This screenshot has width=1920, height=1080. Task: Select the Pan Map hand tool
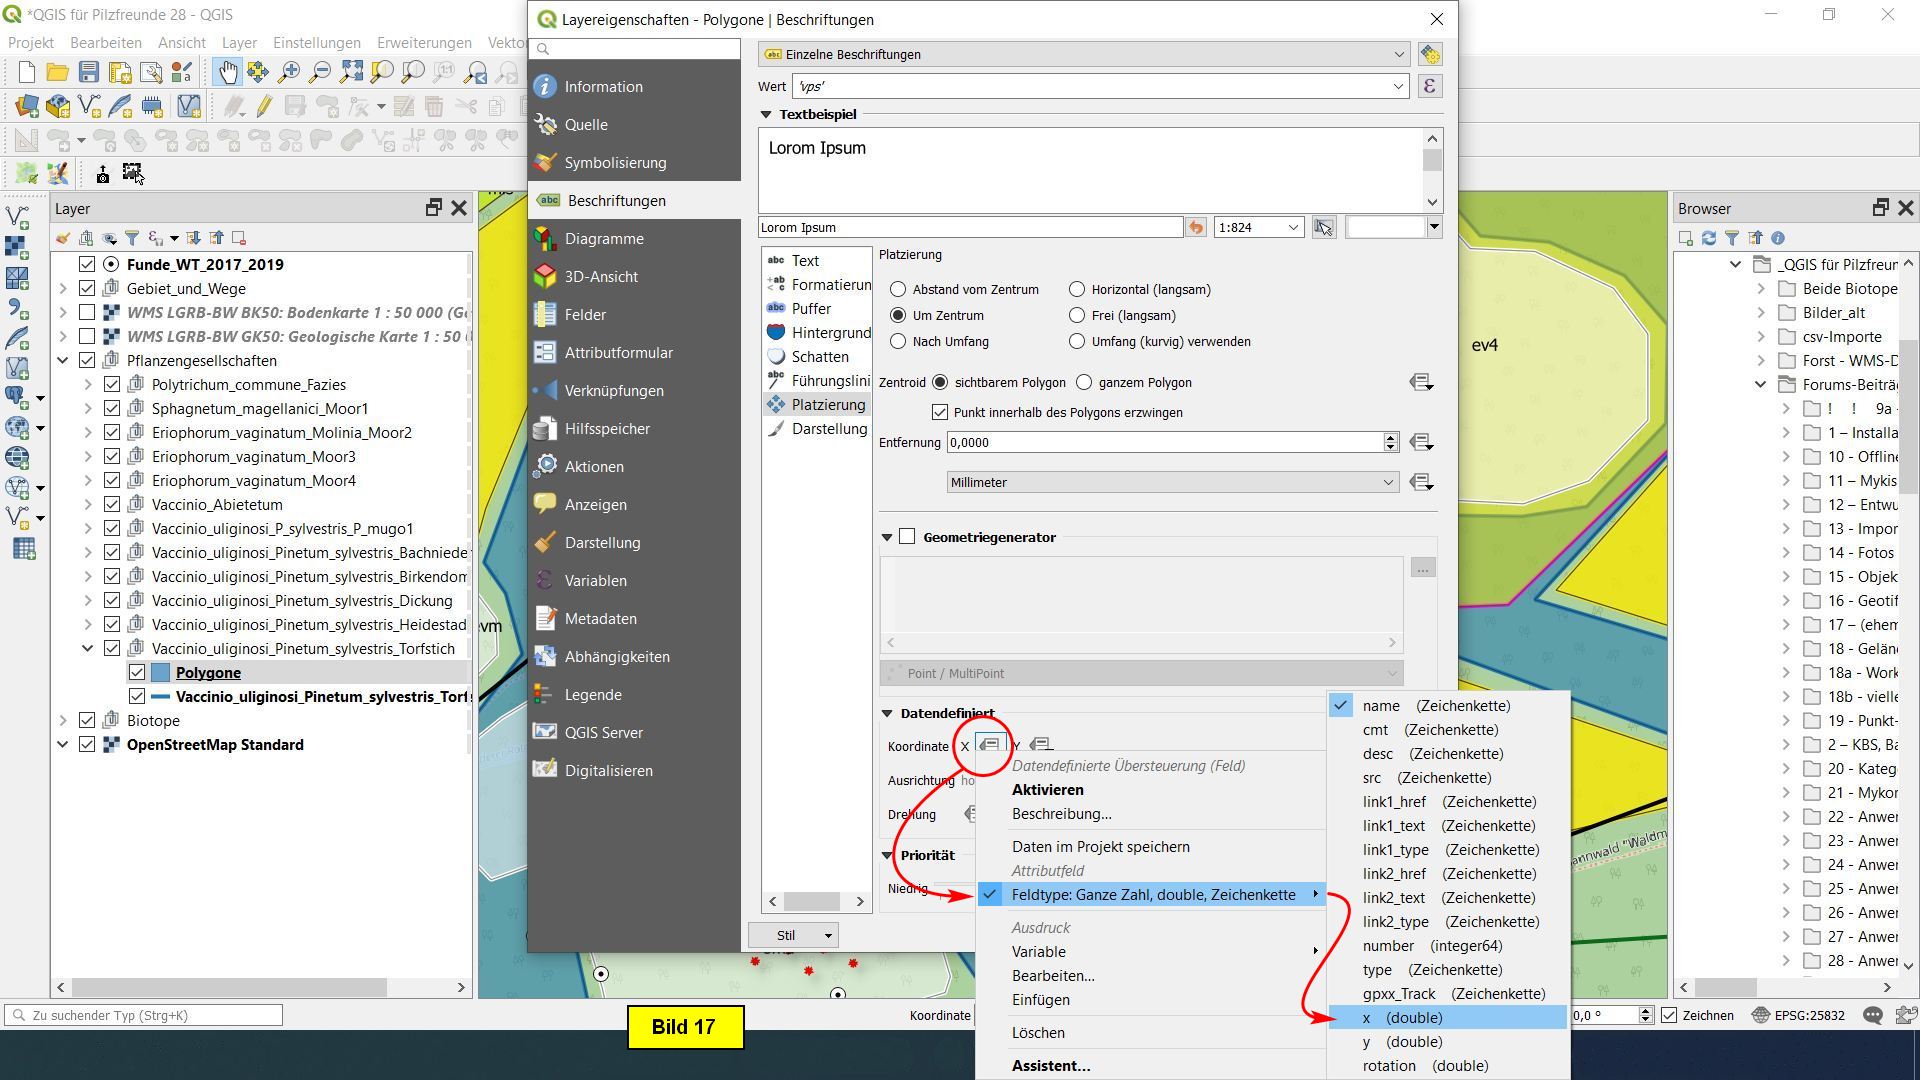point(228,72)
